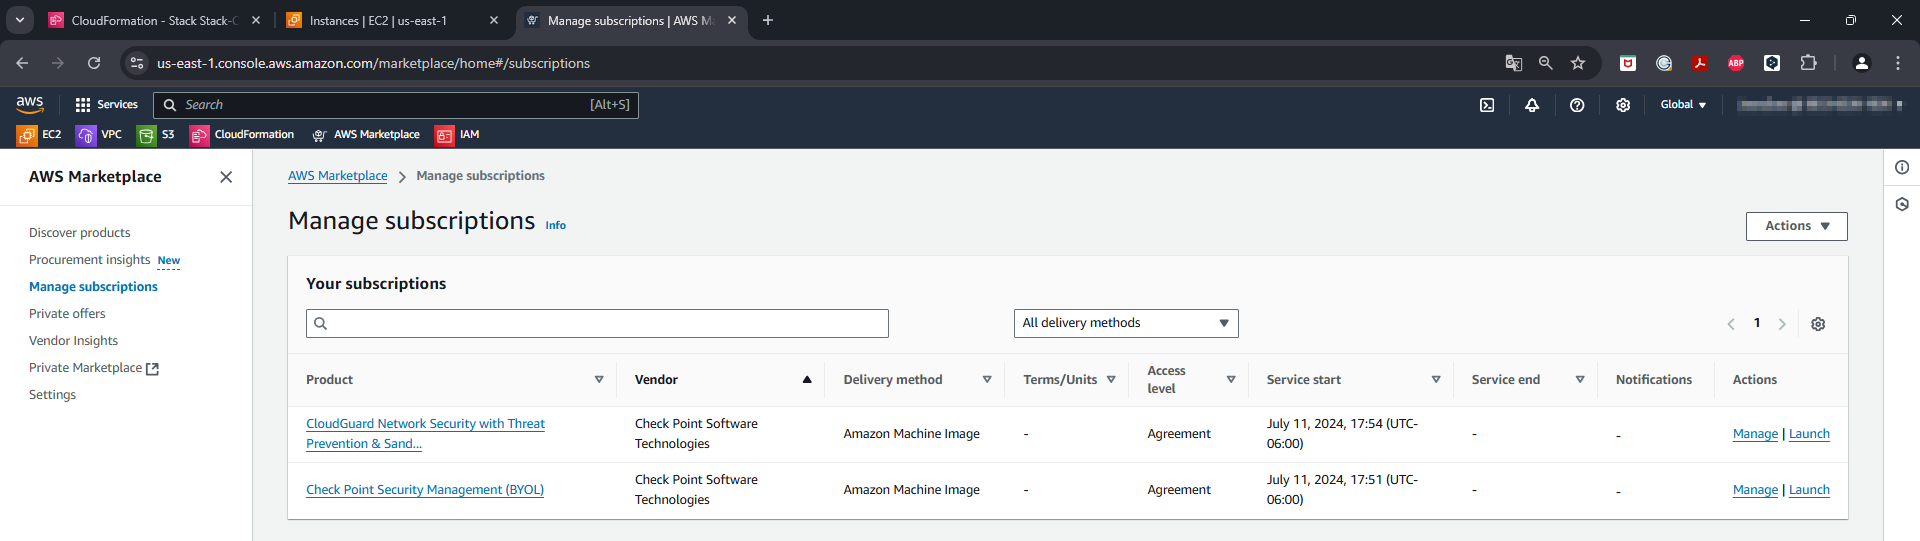Open Adobe Acrobat extension icon

click(1700, 63)
